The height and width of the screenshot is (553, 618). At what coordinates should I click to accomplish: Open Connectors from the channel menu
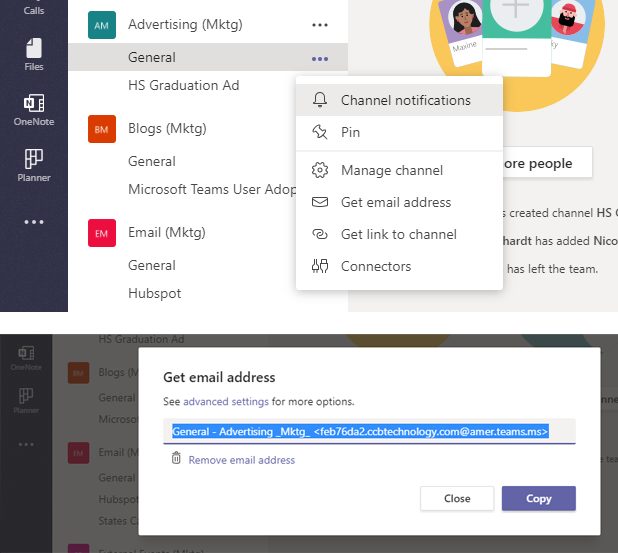pyautogui.click(x=399, y=266)
